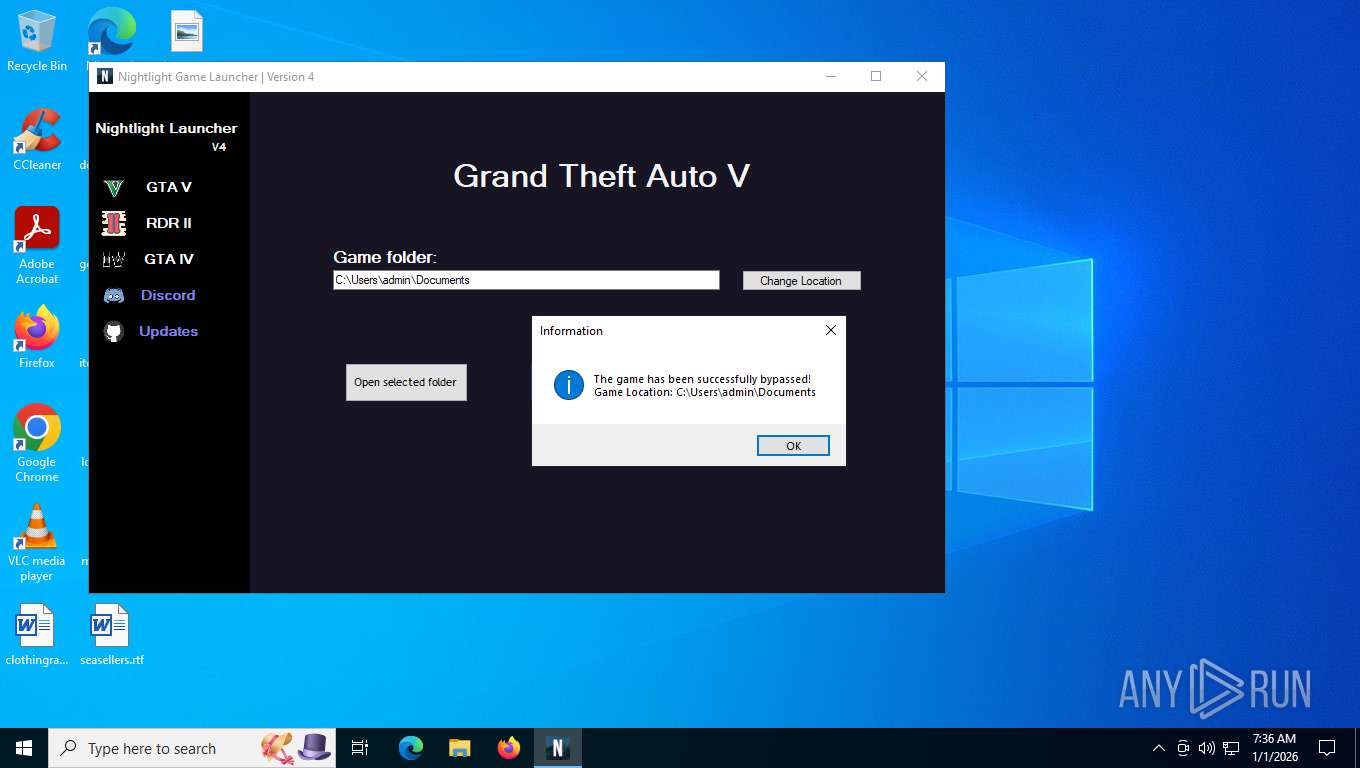Show hidden system tray icons
Viewport: 1360px width, 768px height.
coord(1159,748)
